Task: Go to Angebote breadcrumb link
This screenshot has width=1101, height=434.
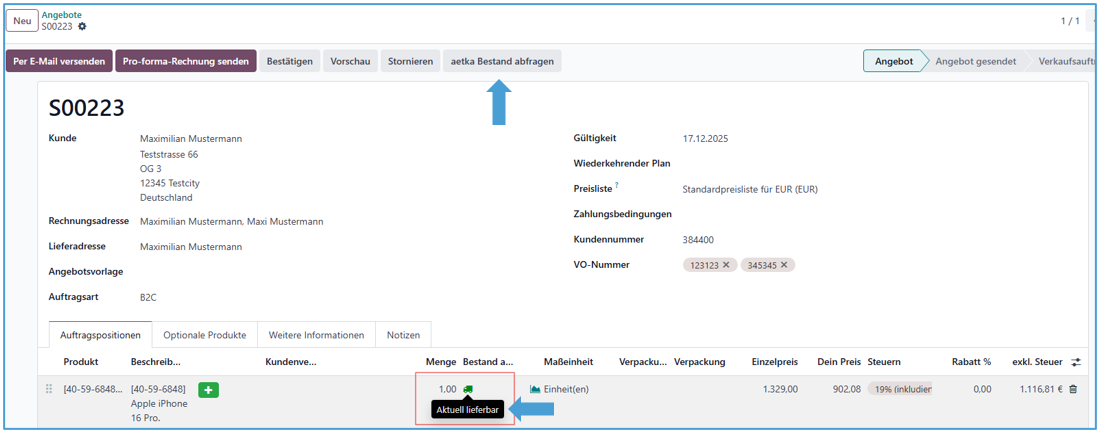Action: (61, 15)
